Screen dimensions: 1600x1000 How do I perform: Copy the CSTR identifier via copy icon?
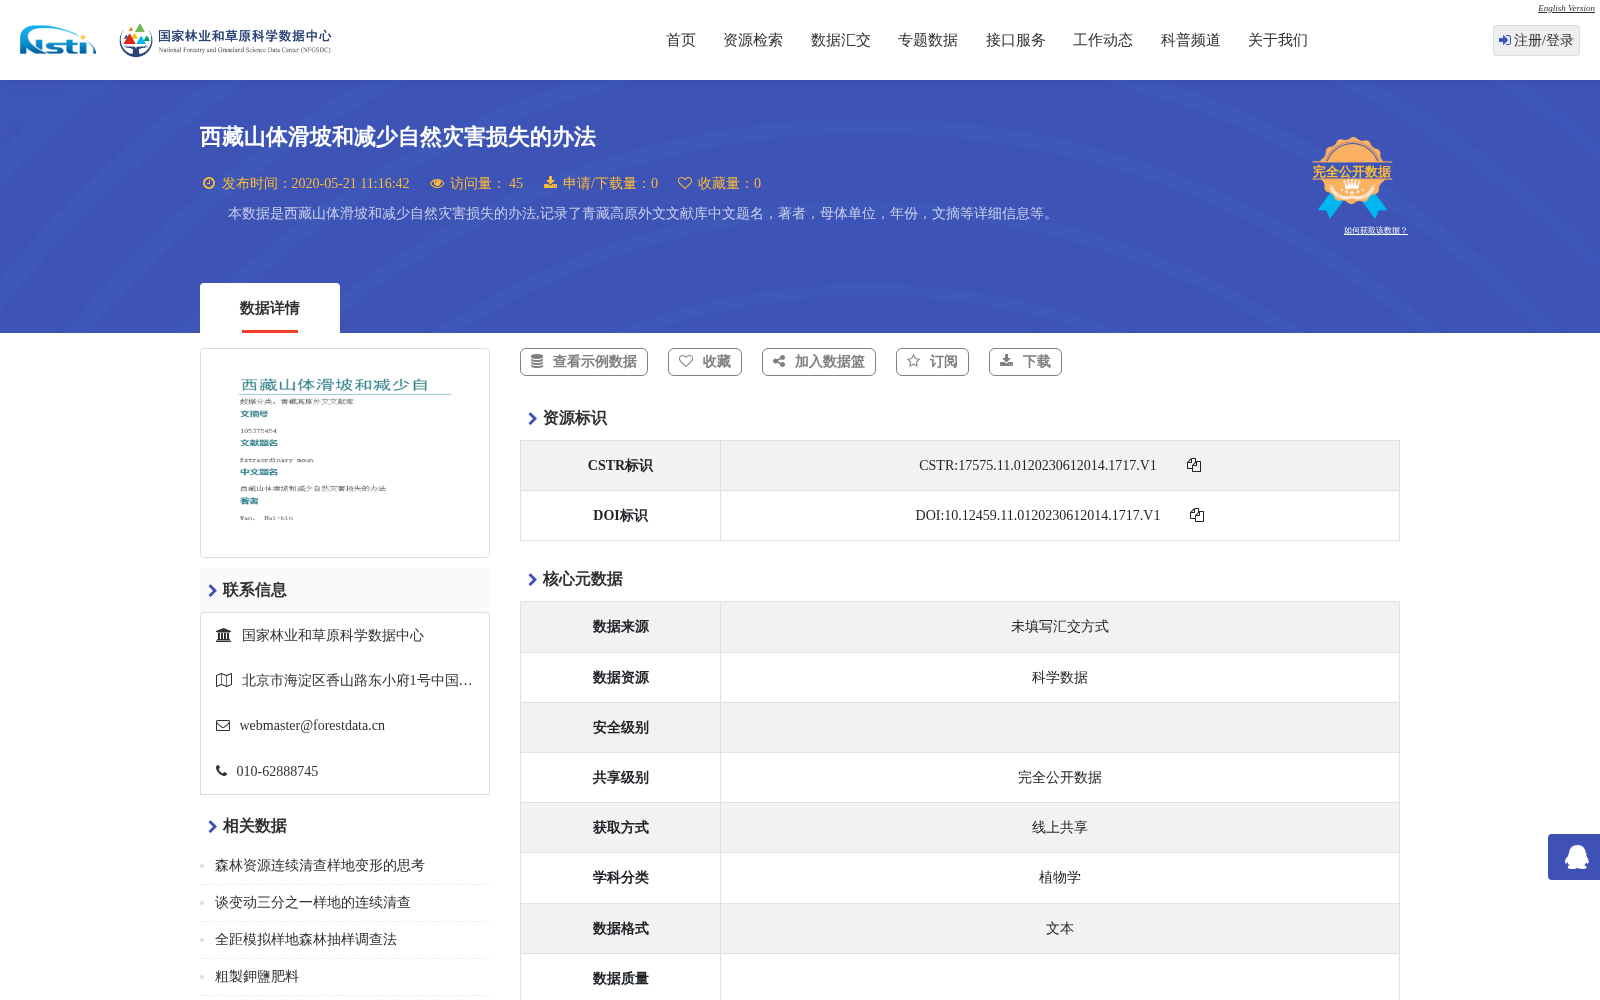(1194, 465)
